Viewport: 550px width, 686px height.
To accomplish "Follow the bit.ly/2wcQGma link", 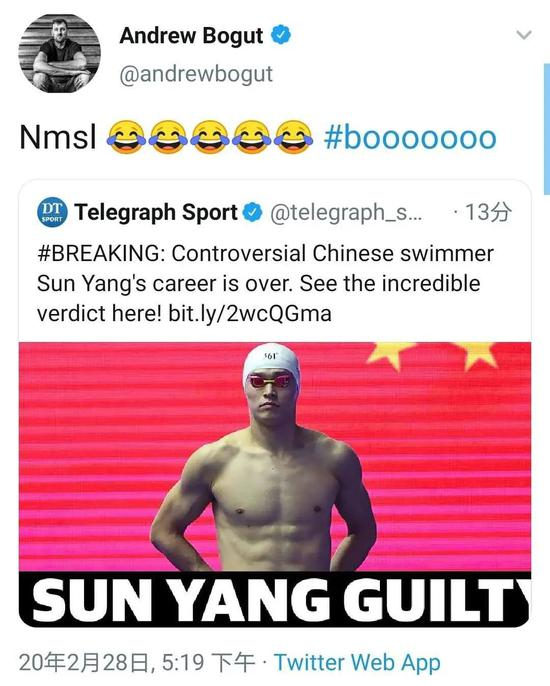I will coord(250,314).
